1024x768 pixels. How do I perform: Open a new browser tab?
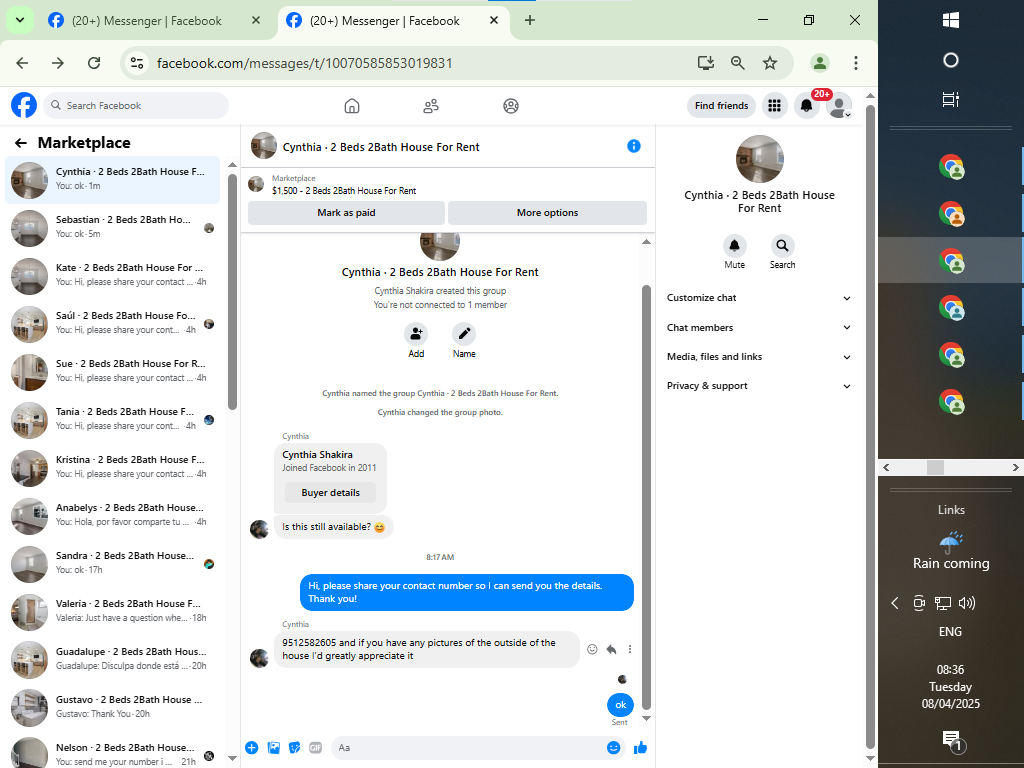click(530, 20)
